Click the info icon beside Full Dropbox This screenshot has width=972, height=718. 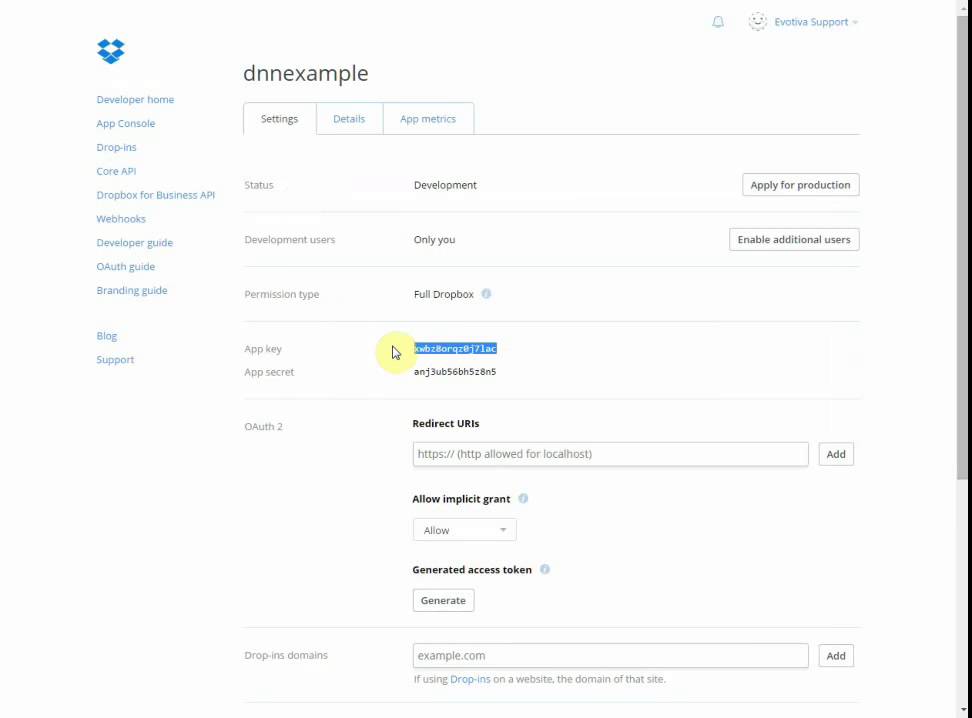[487, 294]
